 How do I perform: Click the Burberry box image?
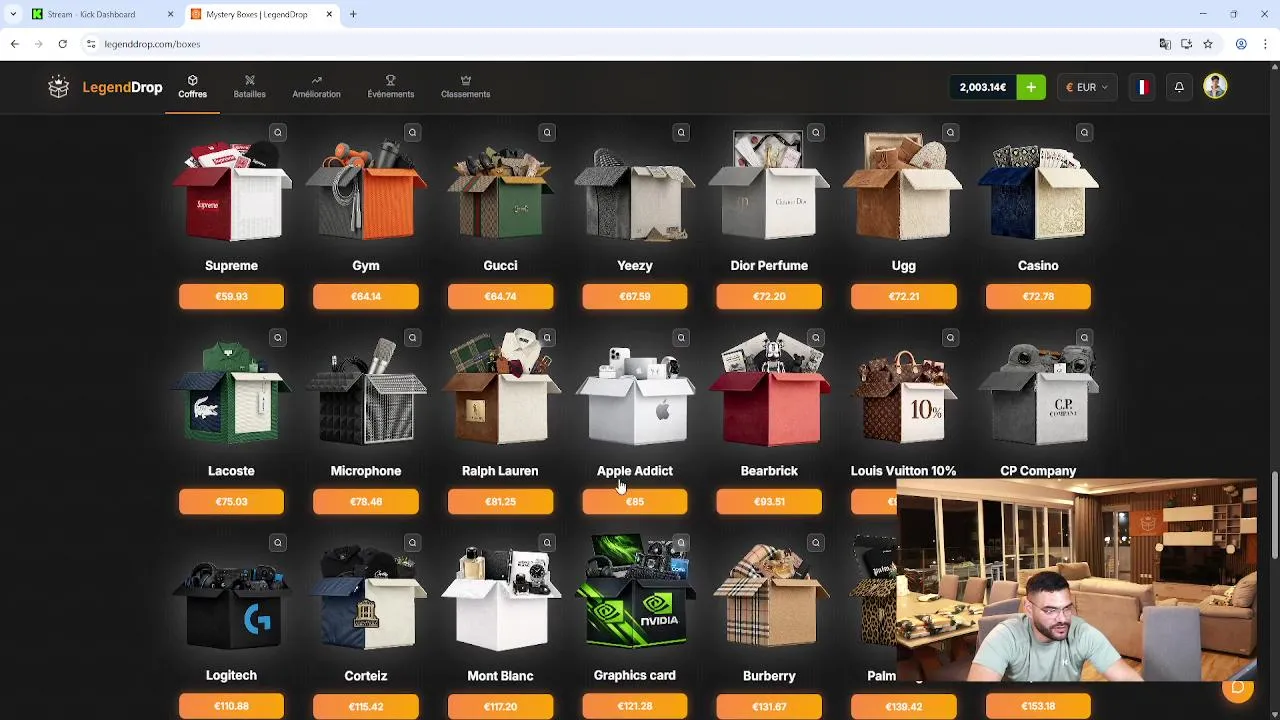769,598
